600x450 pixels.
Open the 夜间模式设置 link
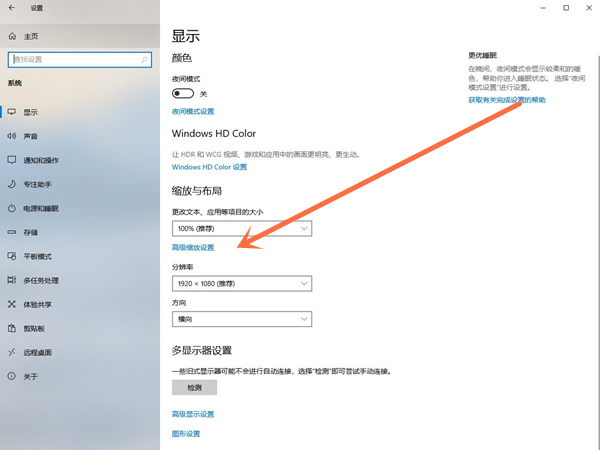[x=193, y=111]
